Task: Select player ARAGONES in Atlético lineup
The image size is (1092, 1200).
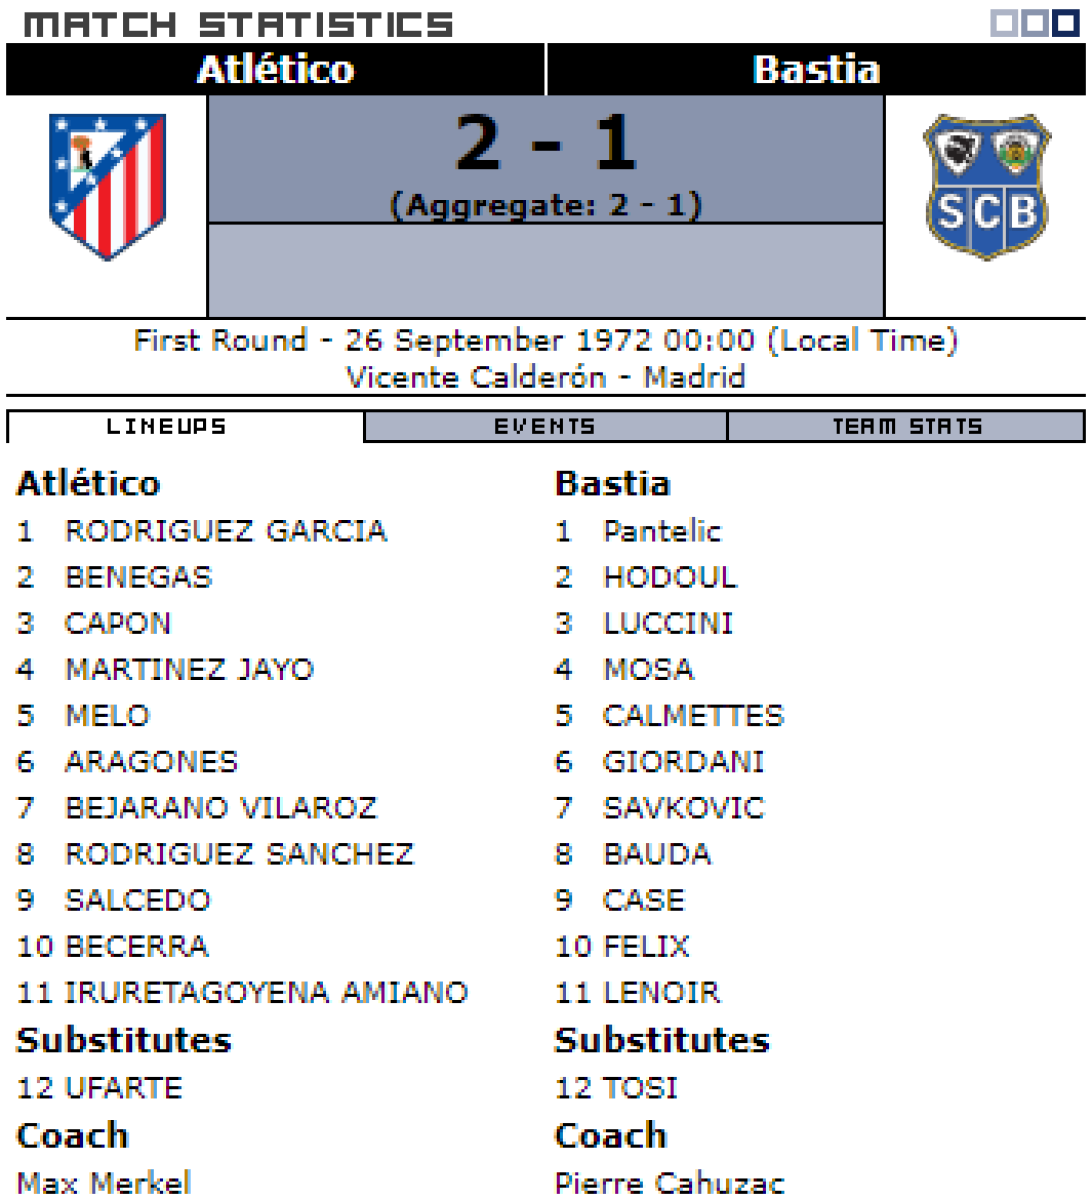Action: tap(151, 762)
